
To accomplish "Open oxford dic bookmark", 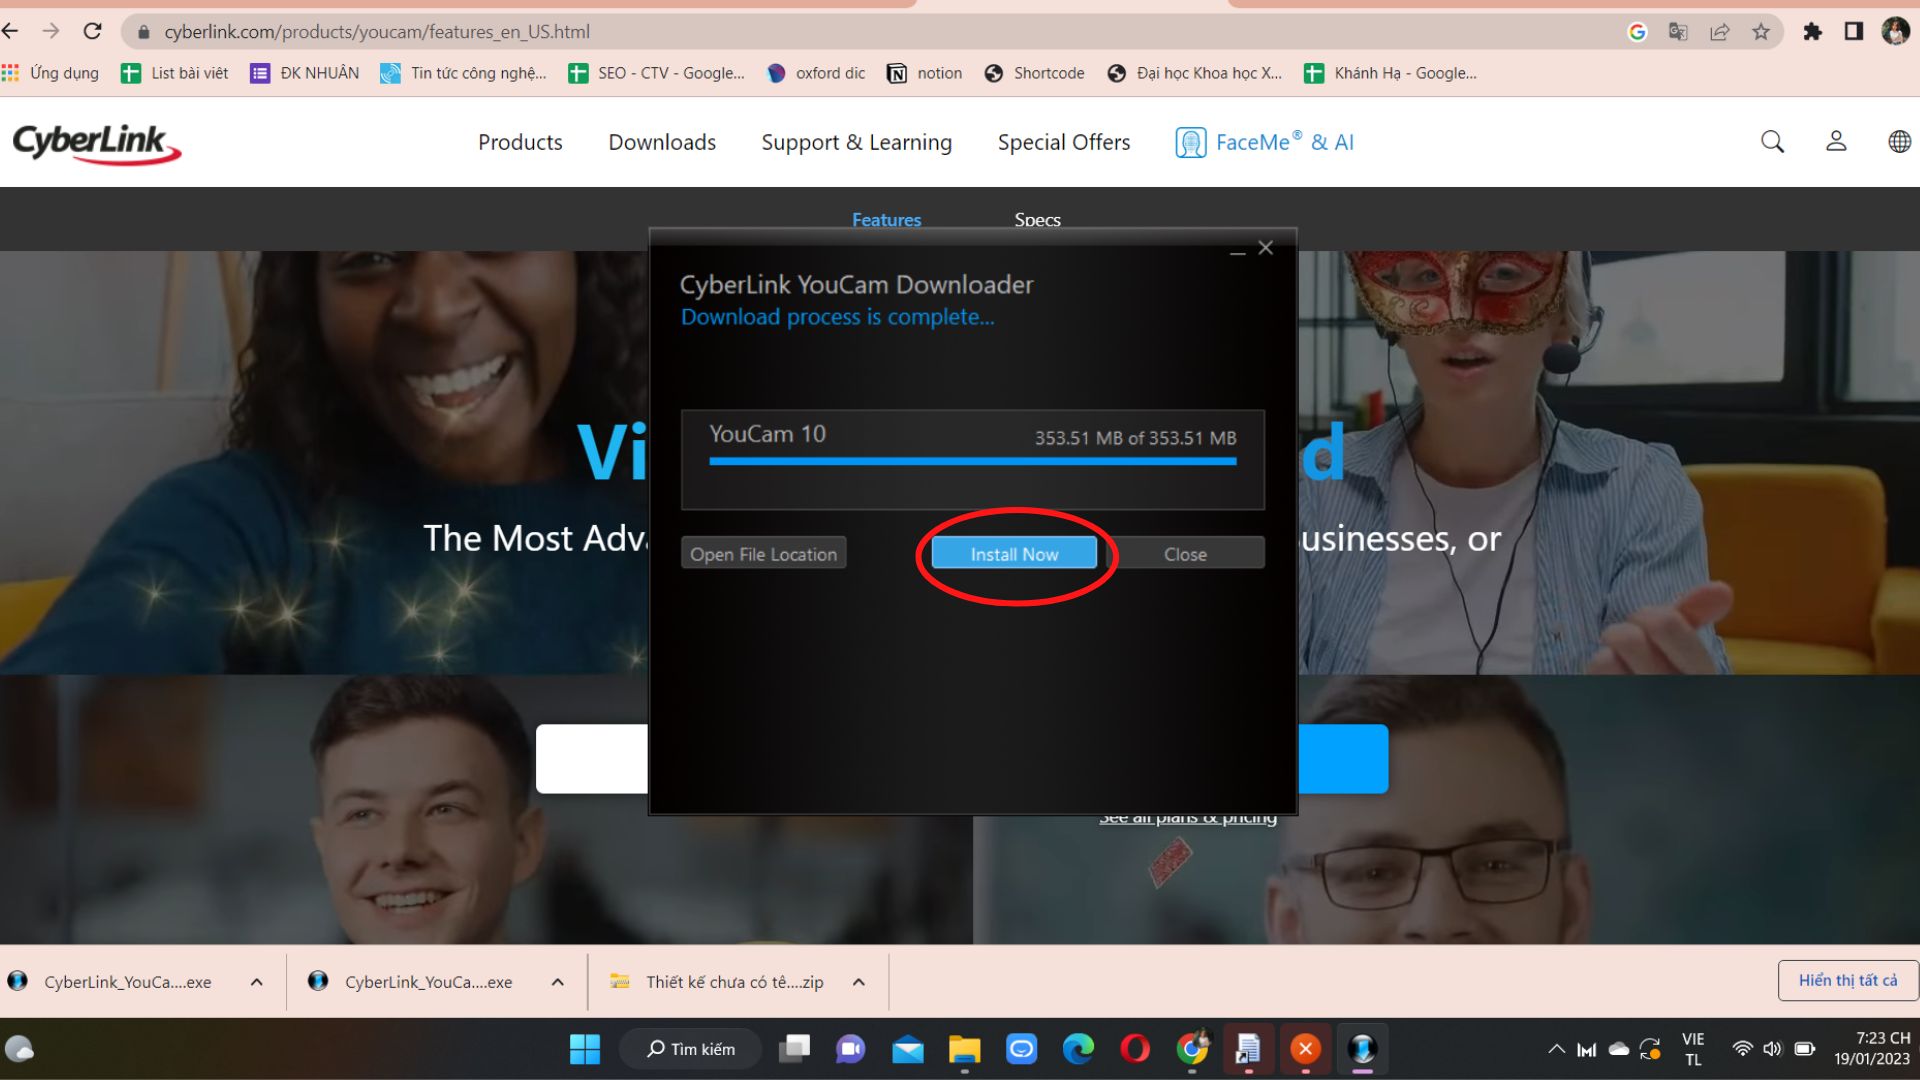I will tap(816, 73).
